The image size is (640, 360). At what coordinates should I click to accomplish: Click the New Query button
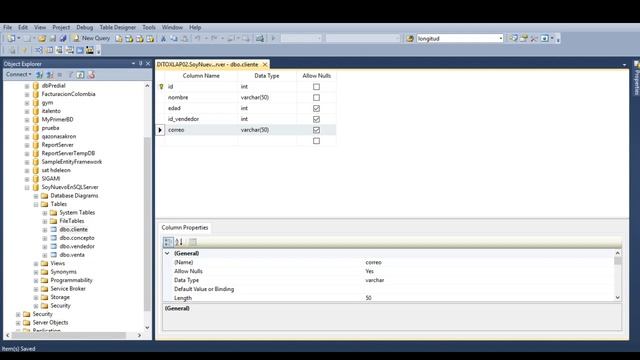point(91,38)
